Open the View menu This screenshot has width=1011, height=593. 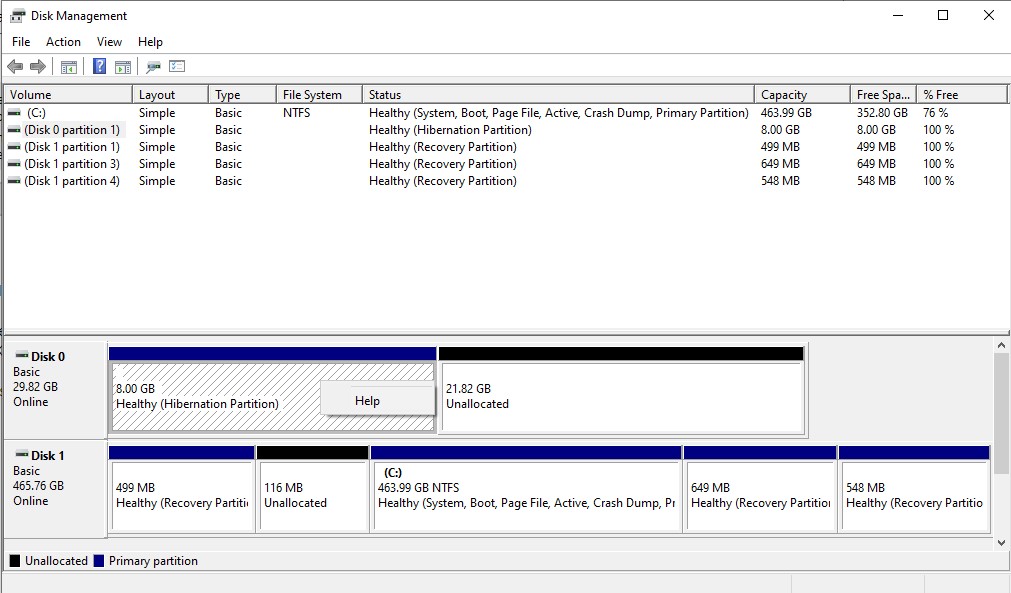point(109,42)
